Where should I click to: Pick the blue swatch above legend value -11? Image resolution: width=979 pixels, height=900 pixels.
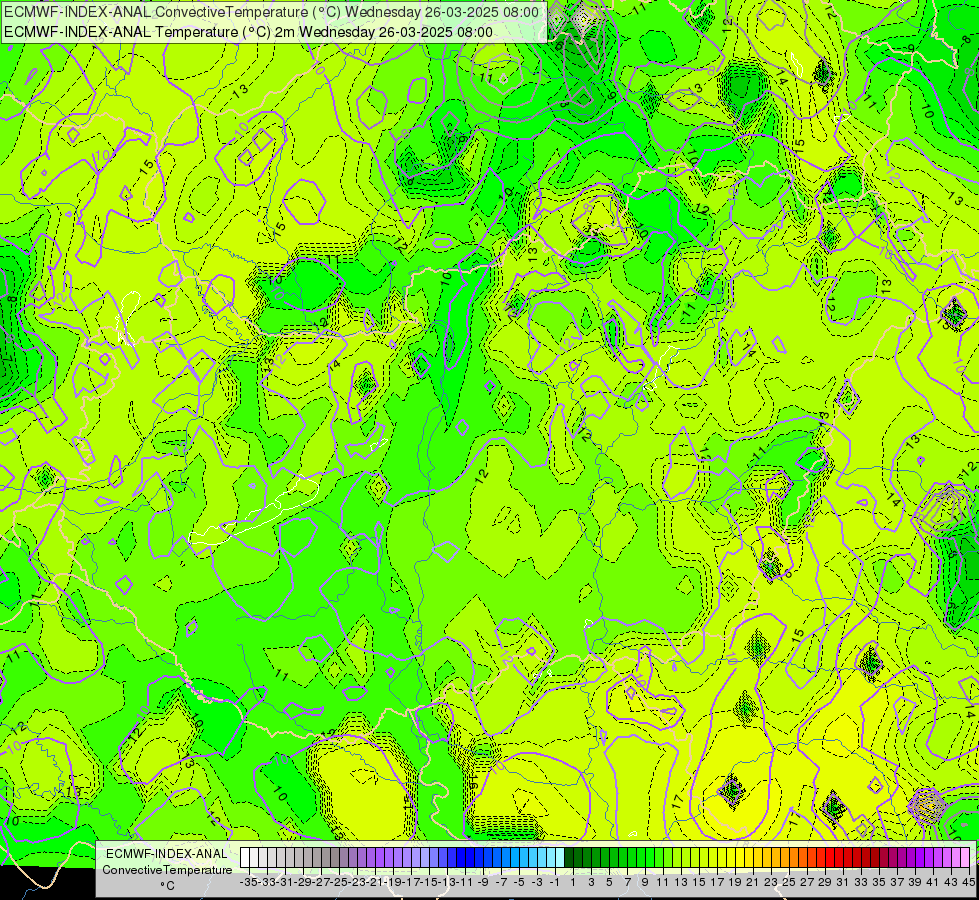click(461, 858)
